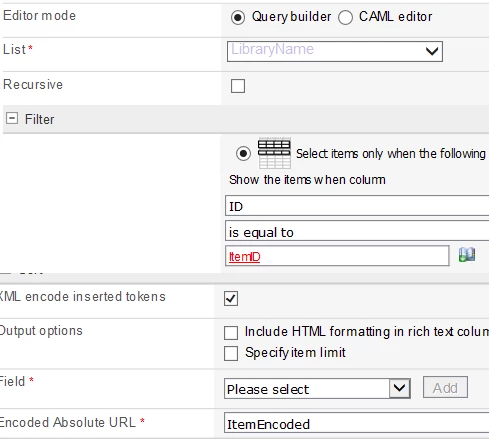Open the 'Please select' Field dropdown
This screenshot has height=439, width=489.
point(317,388)
